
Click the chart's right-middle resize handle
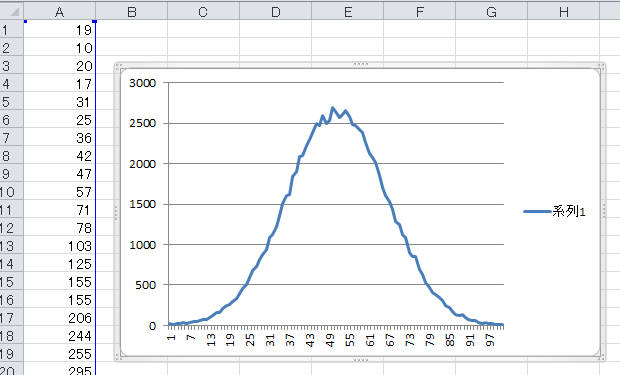click(604, 211)
